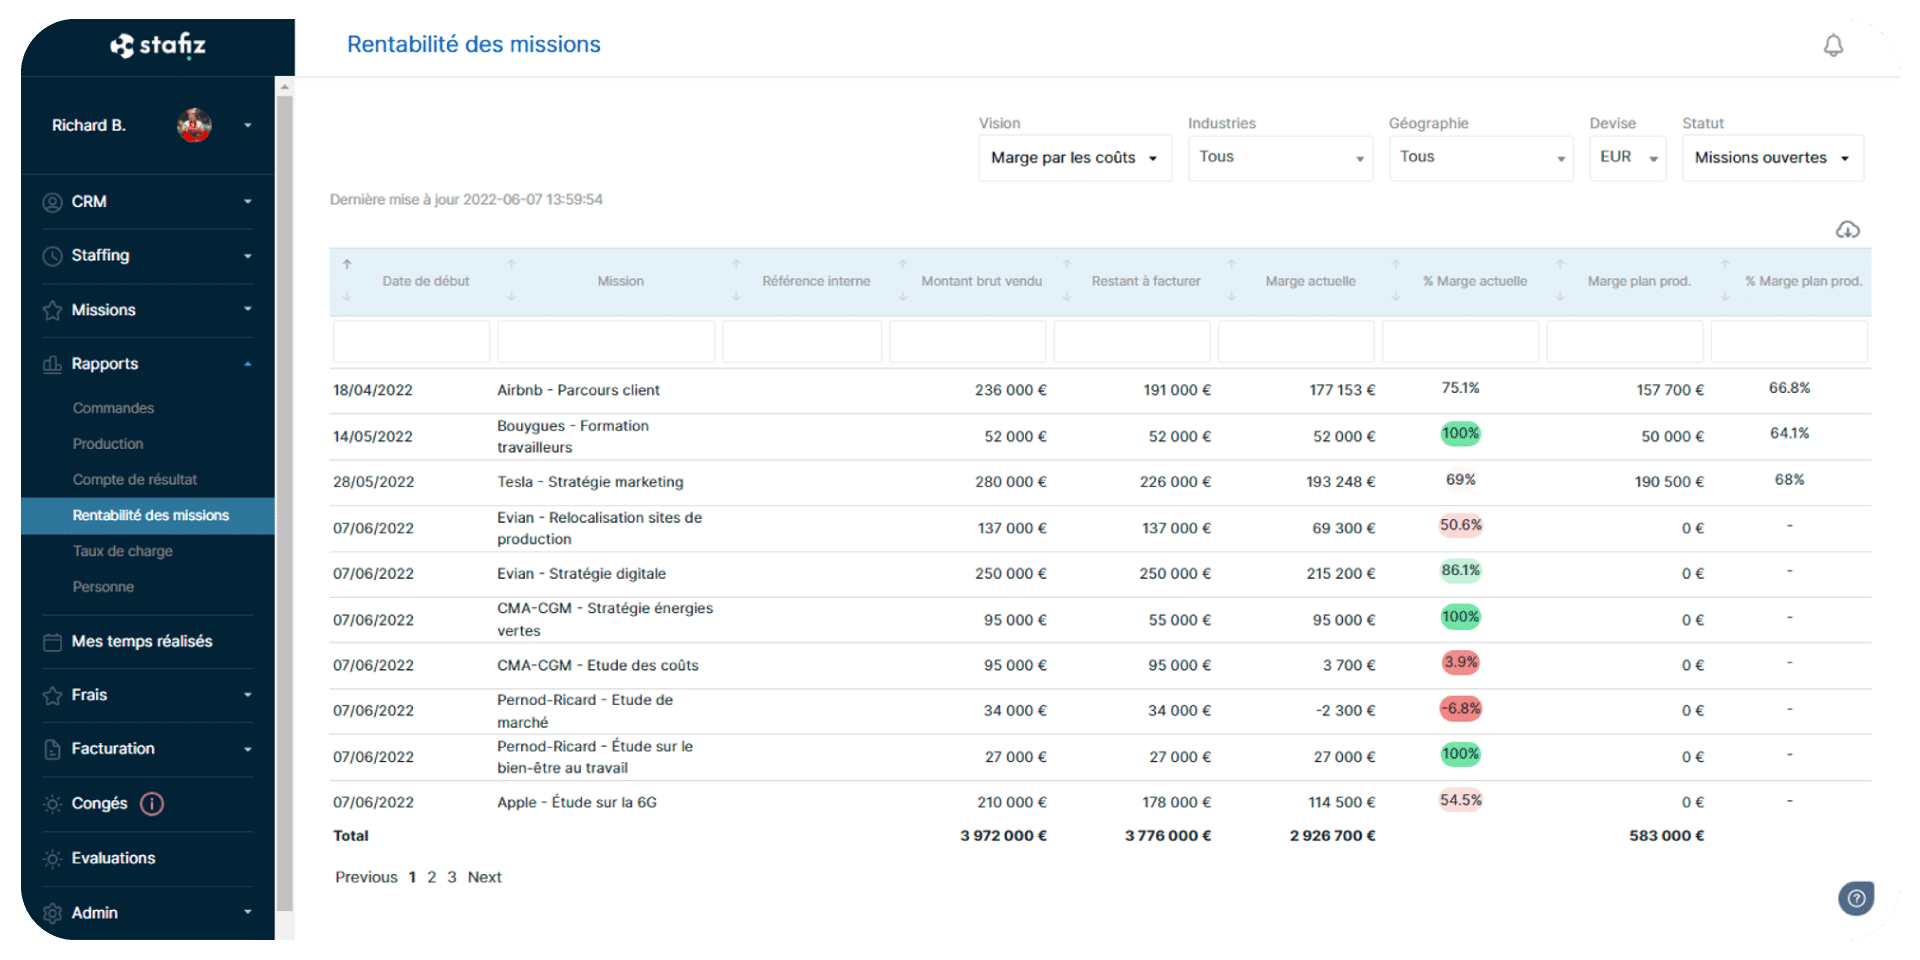Viewport: 1920px width, 960px height.
Task: Open Production report
Action: click(x=108, y=444)
